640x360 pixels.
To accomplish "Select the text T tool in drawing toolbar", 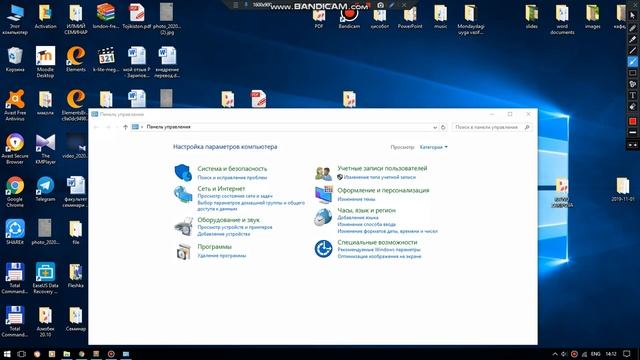I will 632,95.
